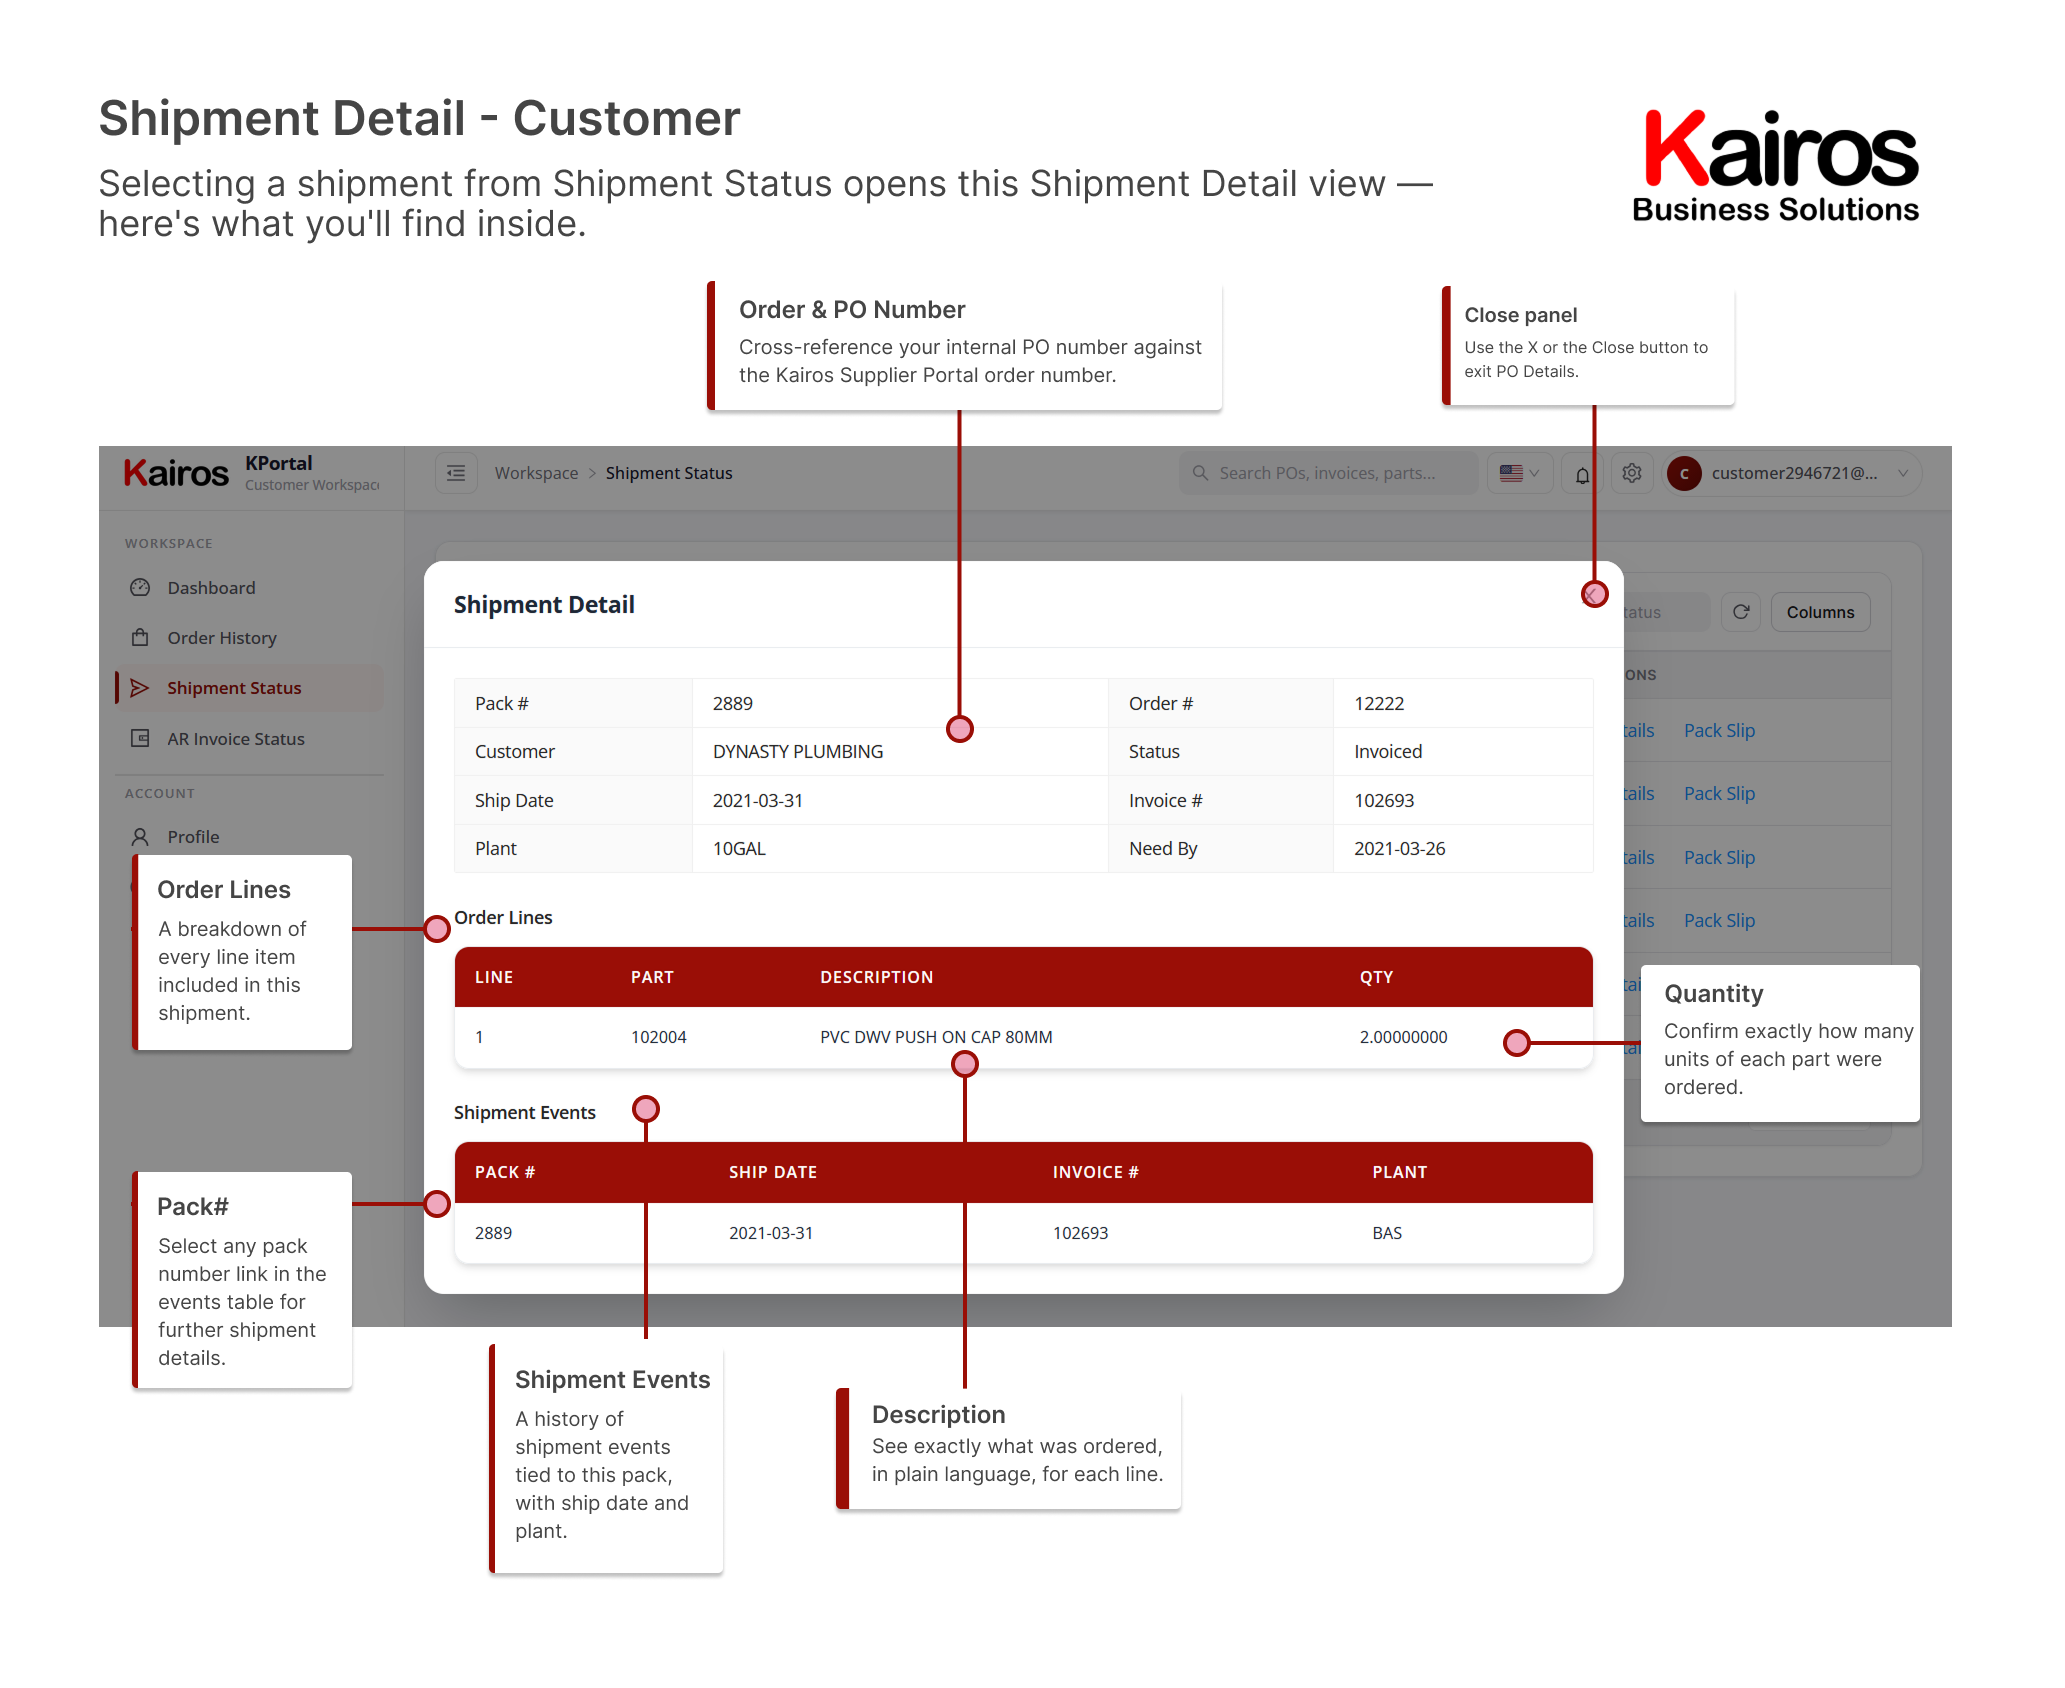
Task: Click the Columns button
Action: [x=1821, y=612]
